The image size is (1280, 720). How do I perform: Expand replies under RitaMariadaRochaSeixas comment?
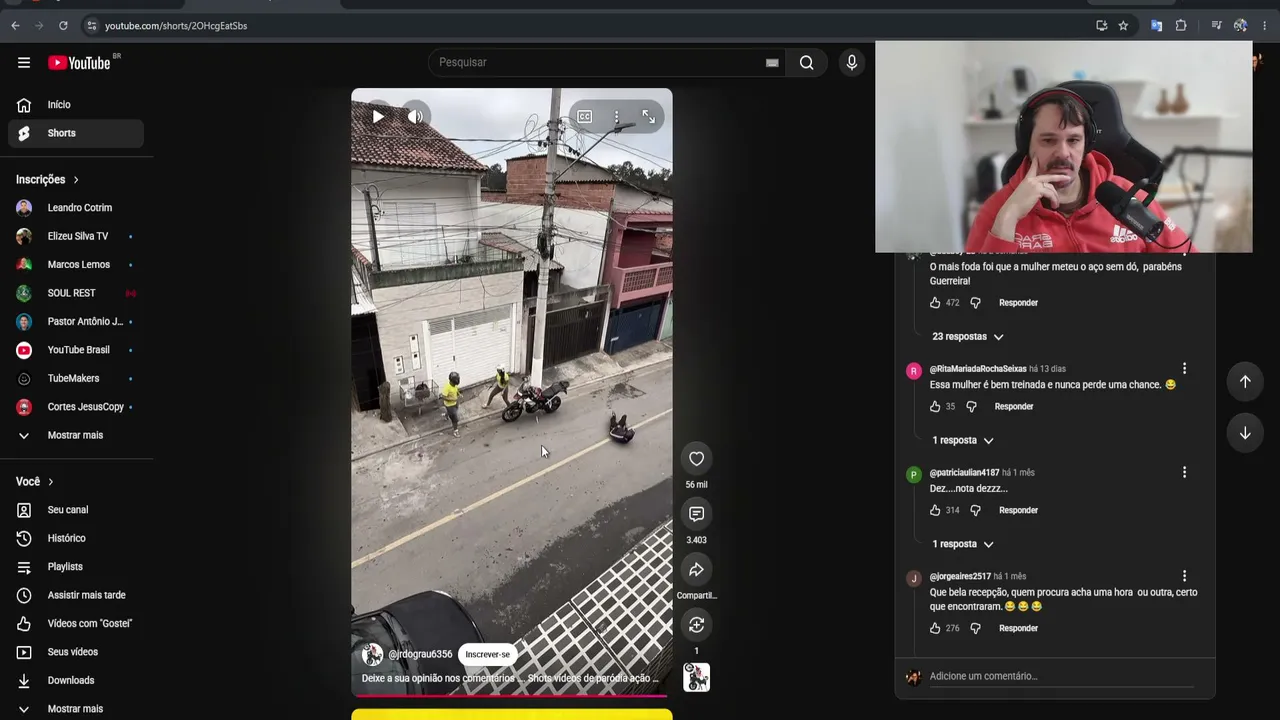962,441
